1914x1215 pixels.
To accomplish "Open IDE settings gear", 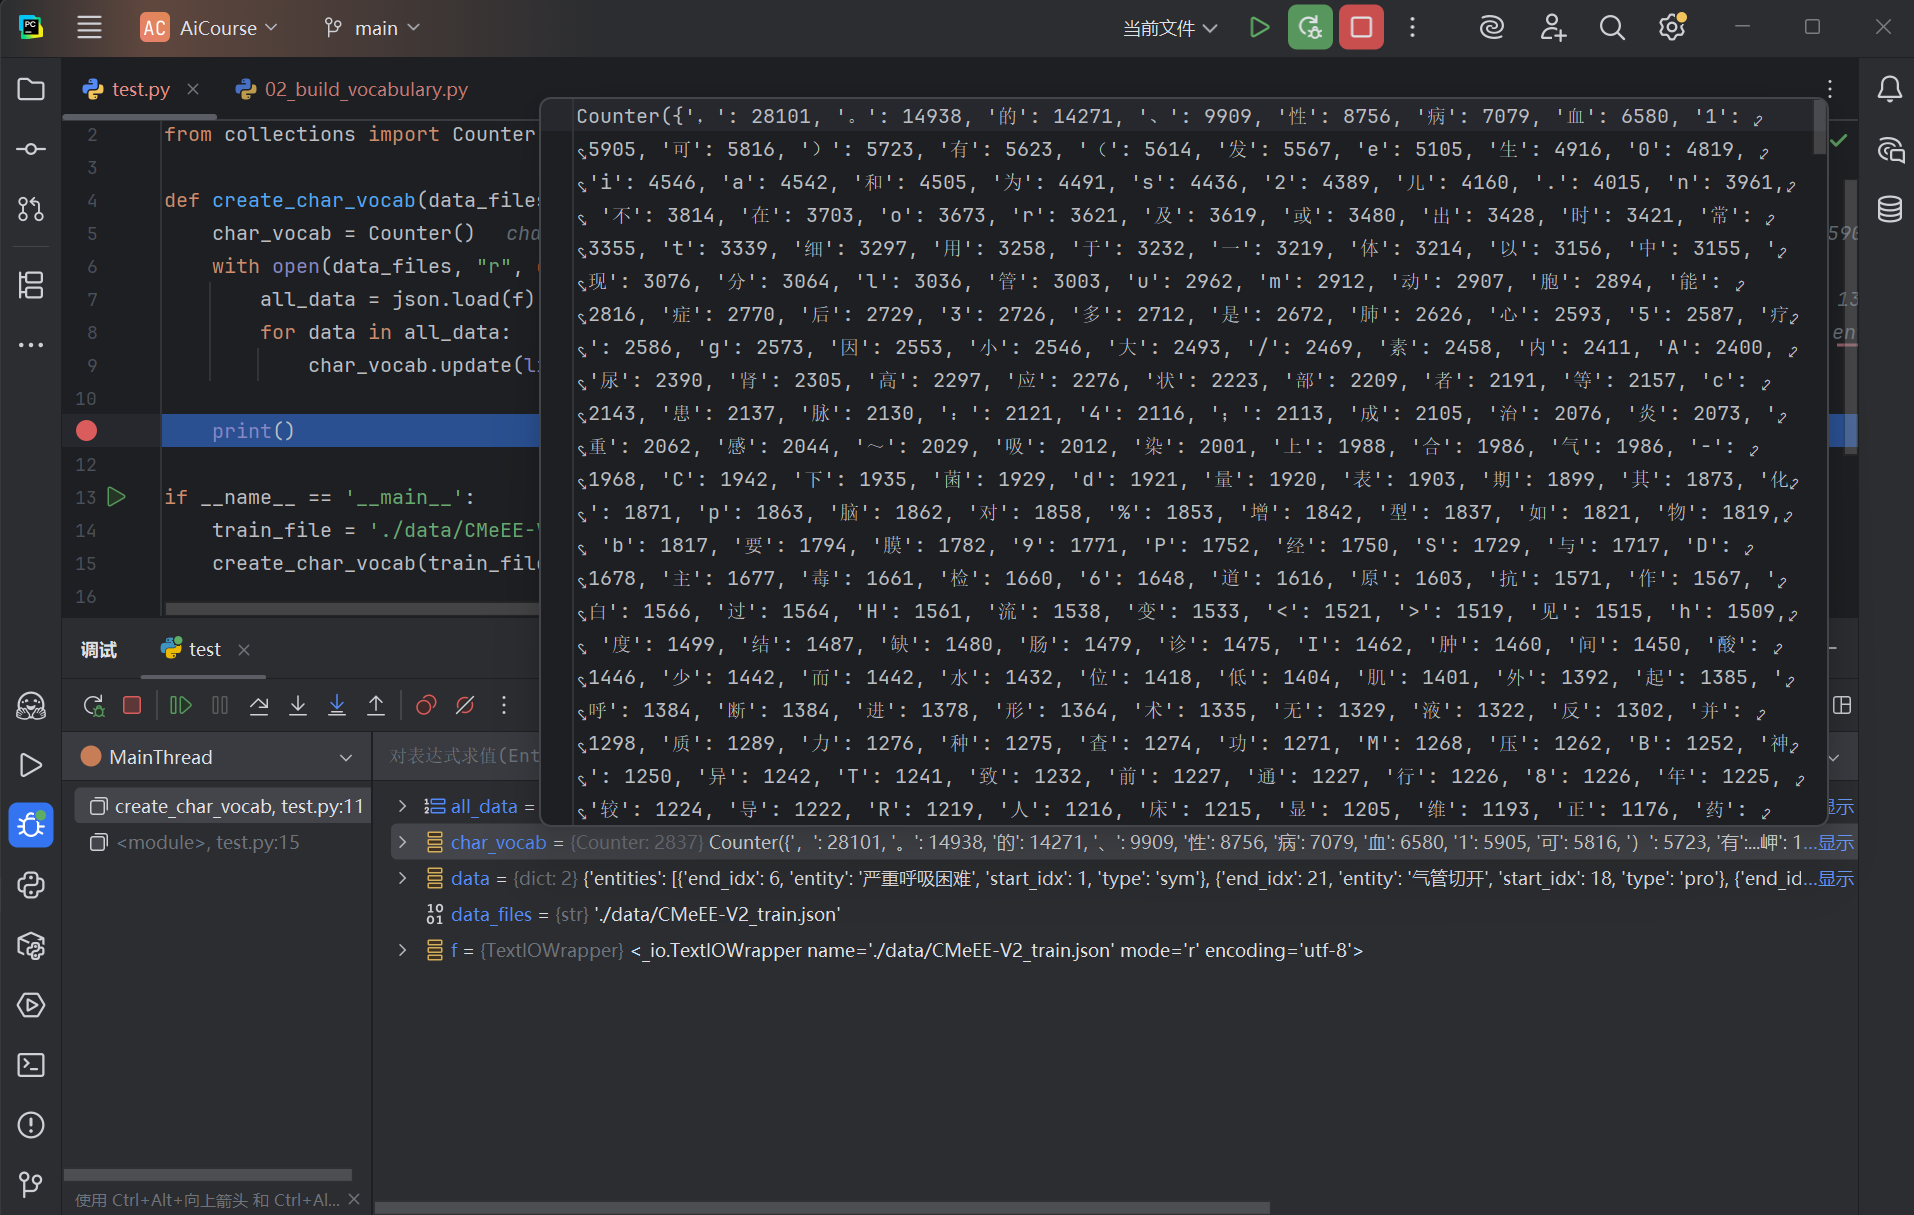I will [x=1672, y=28].
